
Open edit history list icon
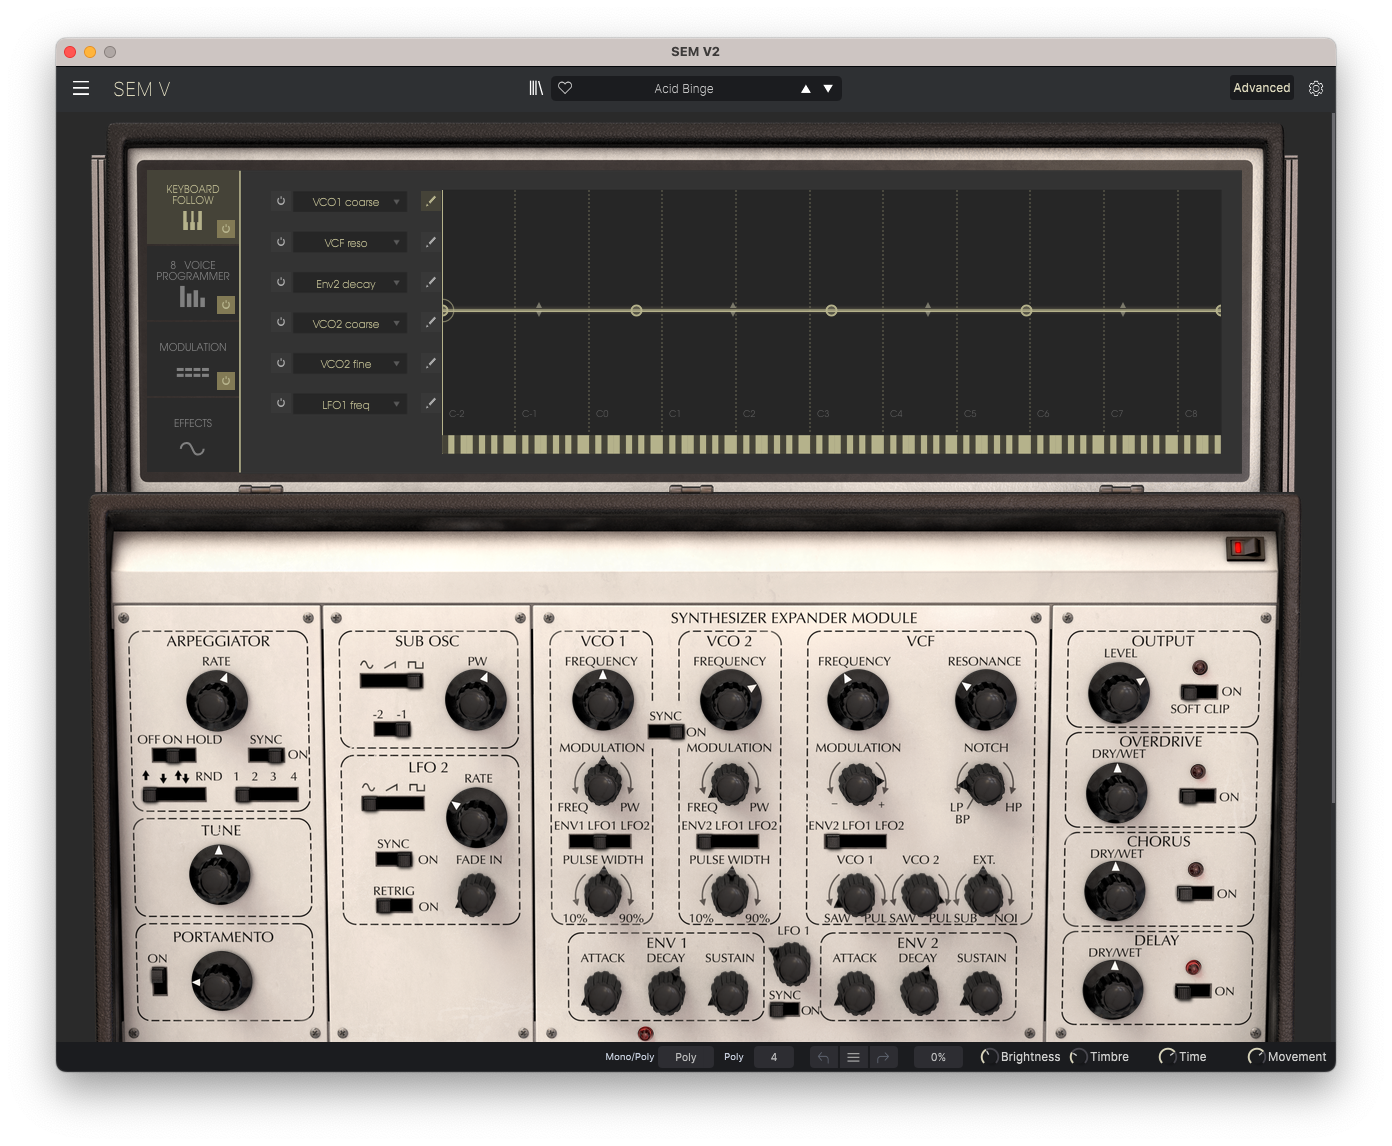(853, 1057)
